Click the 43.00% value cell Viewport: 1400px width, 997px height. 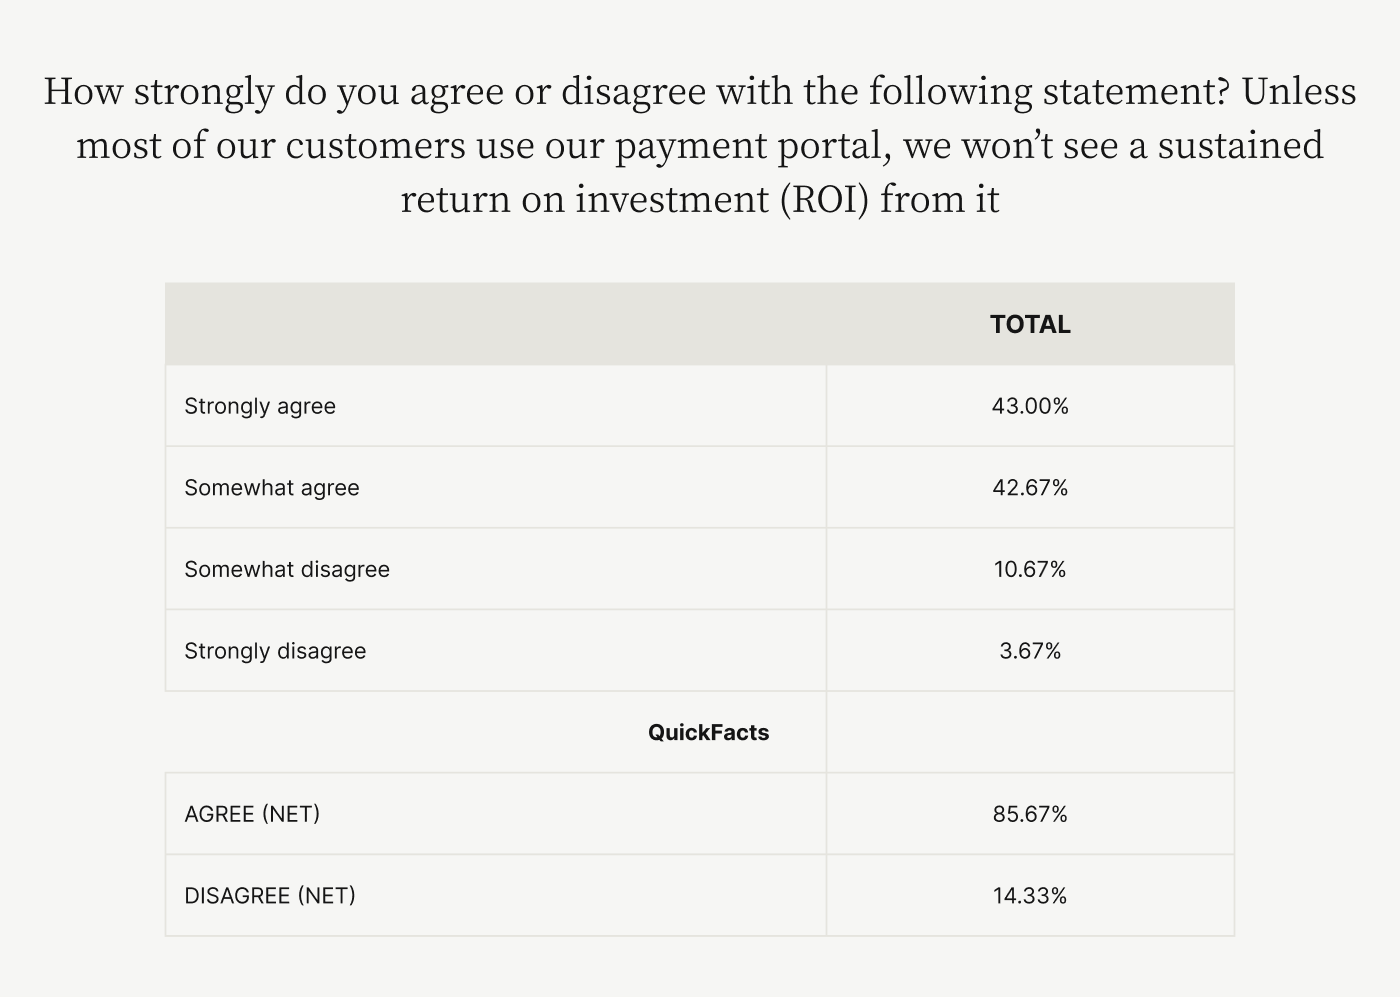click(1030, 406)
